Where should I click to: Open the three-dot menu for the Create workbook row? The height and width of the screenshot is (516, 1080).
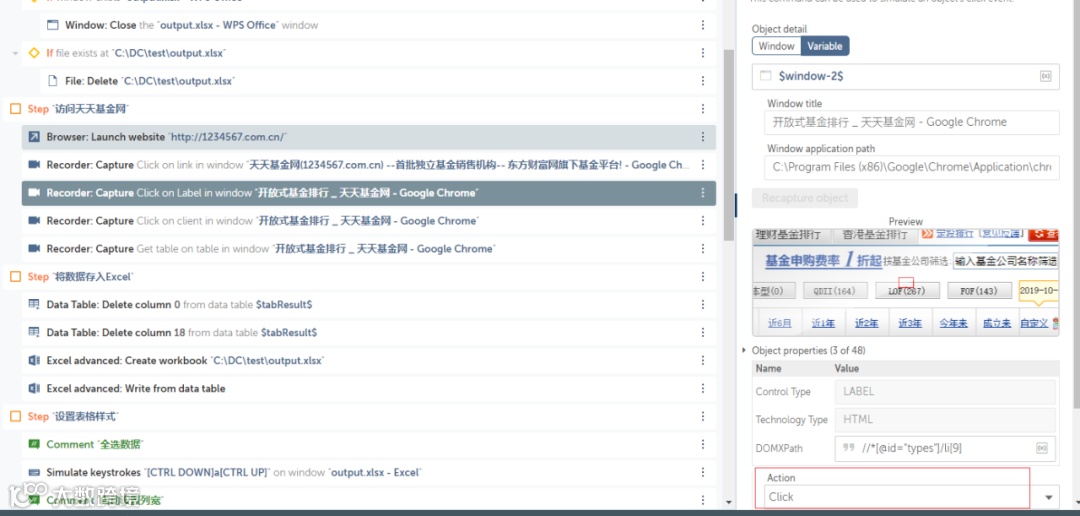(703, 360)
